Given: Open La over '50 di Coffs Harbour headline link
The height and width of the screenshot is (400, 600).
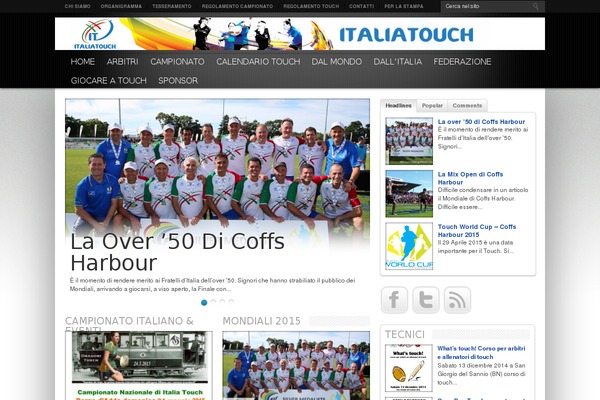Looking at the screenshot, I should (x=481, y=122).
